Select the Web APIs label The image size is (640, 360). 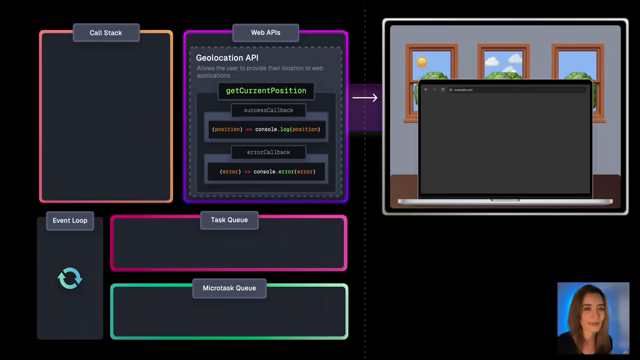tap(266, 32)
